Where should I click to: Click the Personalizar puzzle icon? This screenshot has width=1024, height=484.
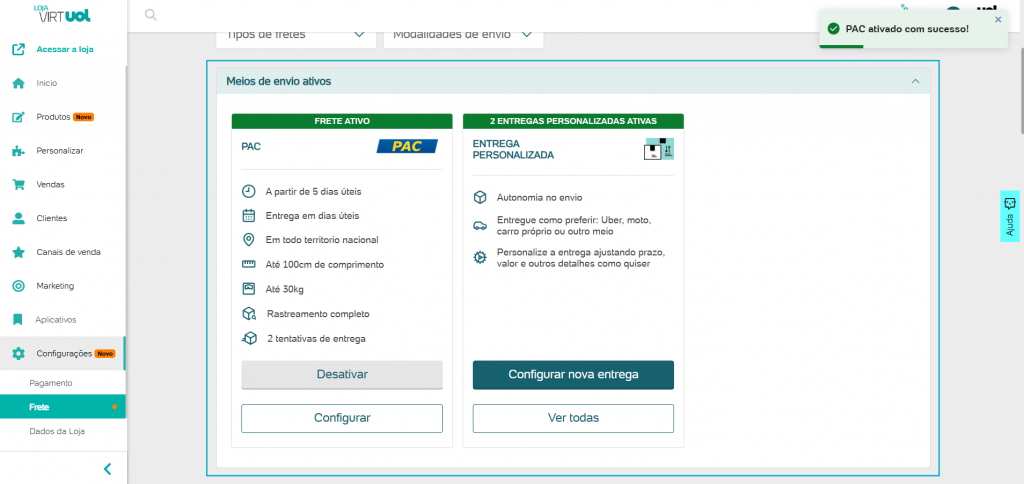click(x=18, y=151)
